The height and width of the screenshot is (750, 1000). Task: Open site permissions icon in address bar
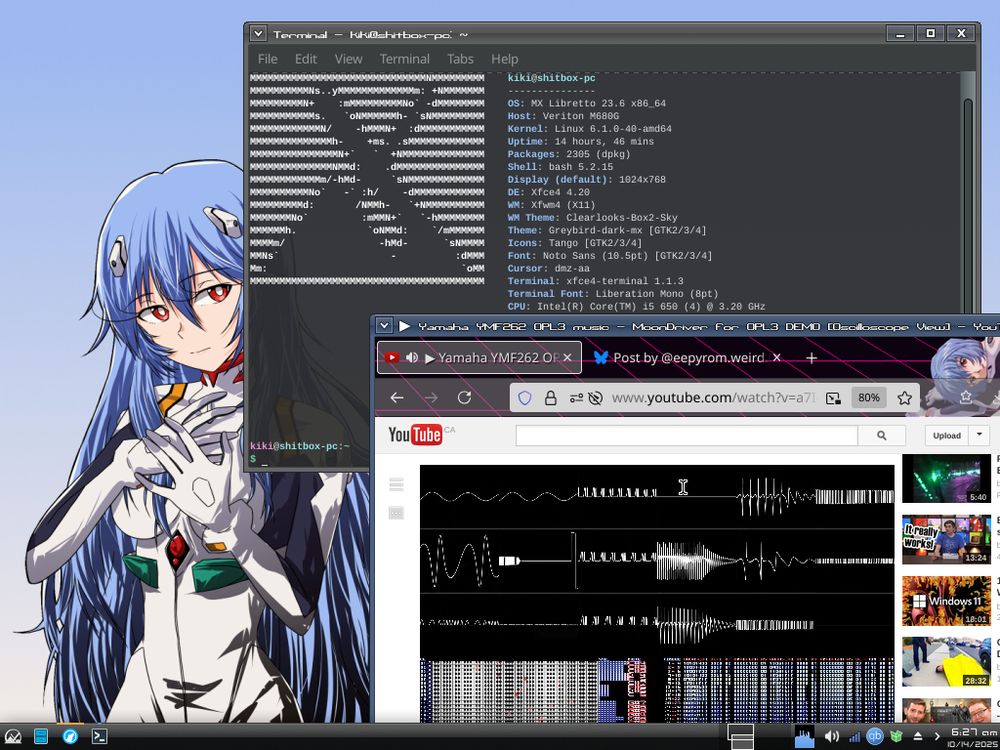pyautogui.click(x=576, y=398)
